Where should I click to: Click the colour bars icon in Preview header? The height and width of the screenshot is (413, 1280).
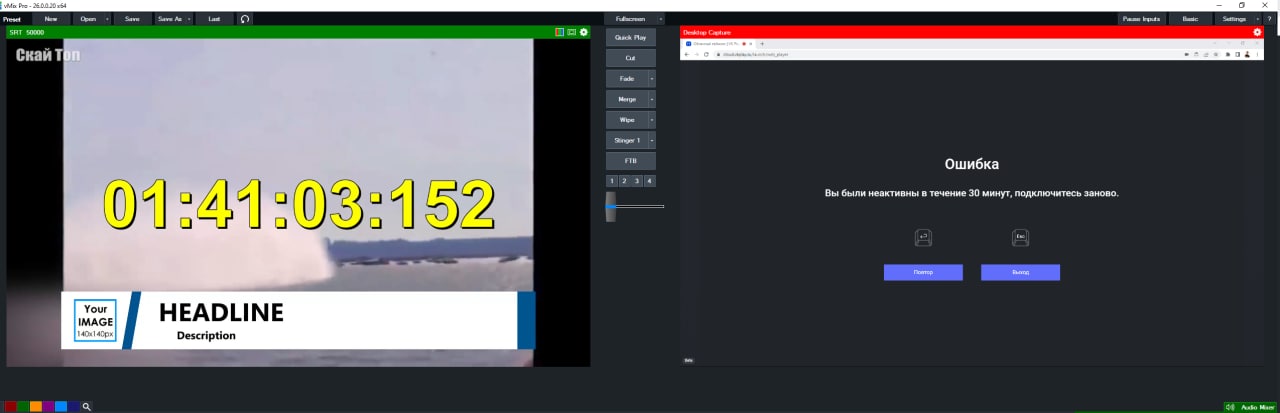click(x=561, y=32)
